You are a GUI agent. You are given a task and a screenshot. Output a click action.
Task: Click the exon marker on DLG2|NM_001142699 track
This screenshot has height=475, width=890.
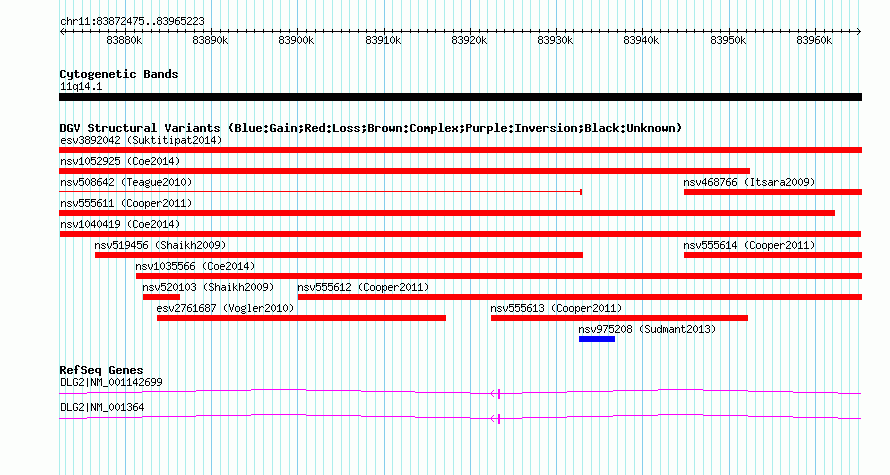click(498, 394)
